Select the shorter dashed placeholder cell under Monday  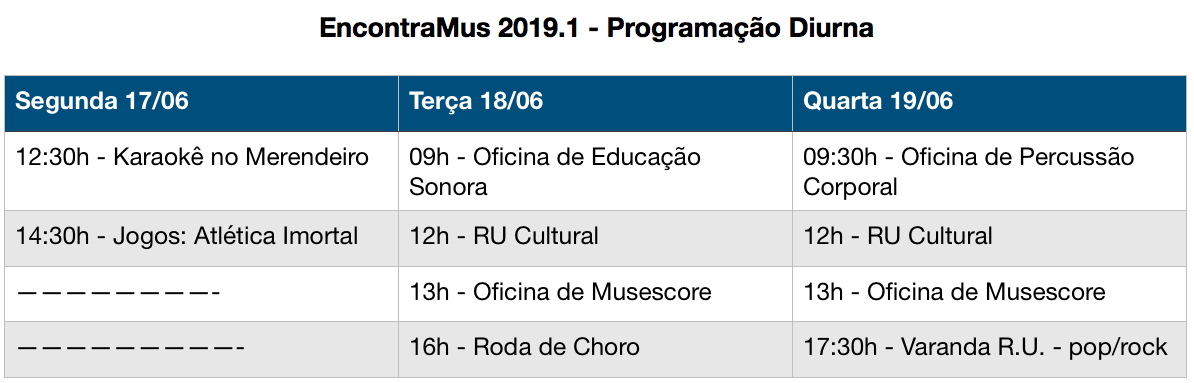(x=202, y=294)
